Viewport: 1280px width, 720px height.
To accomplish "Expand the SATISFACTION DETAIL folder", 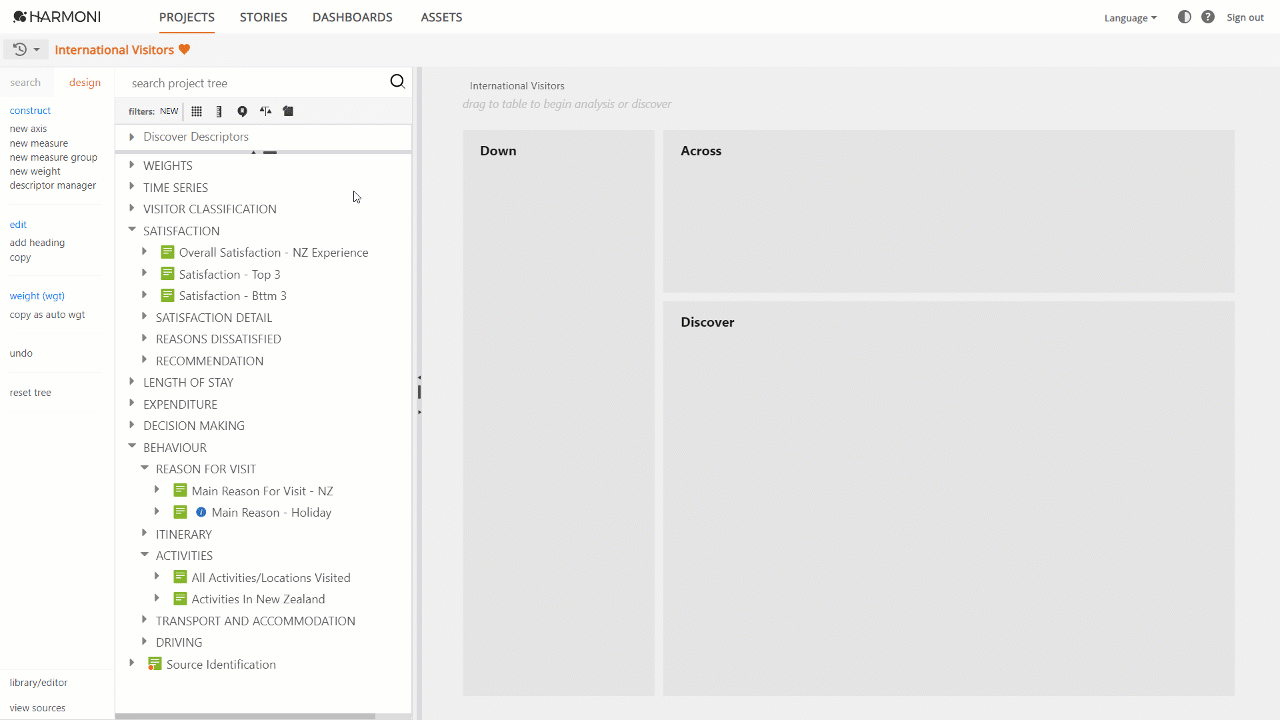I will pyautogui.click(x=144, y=317).
